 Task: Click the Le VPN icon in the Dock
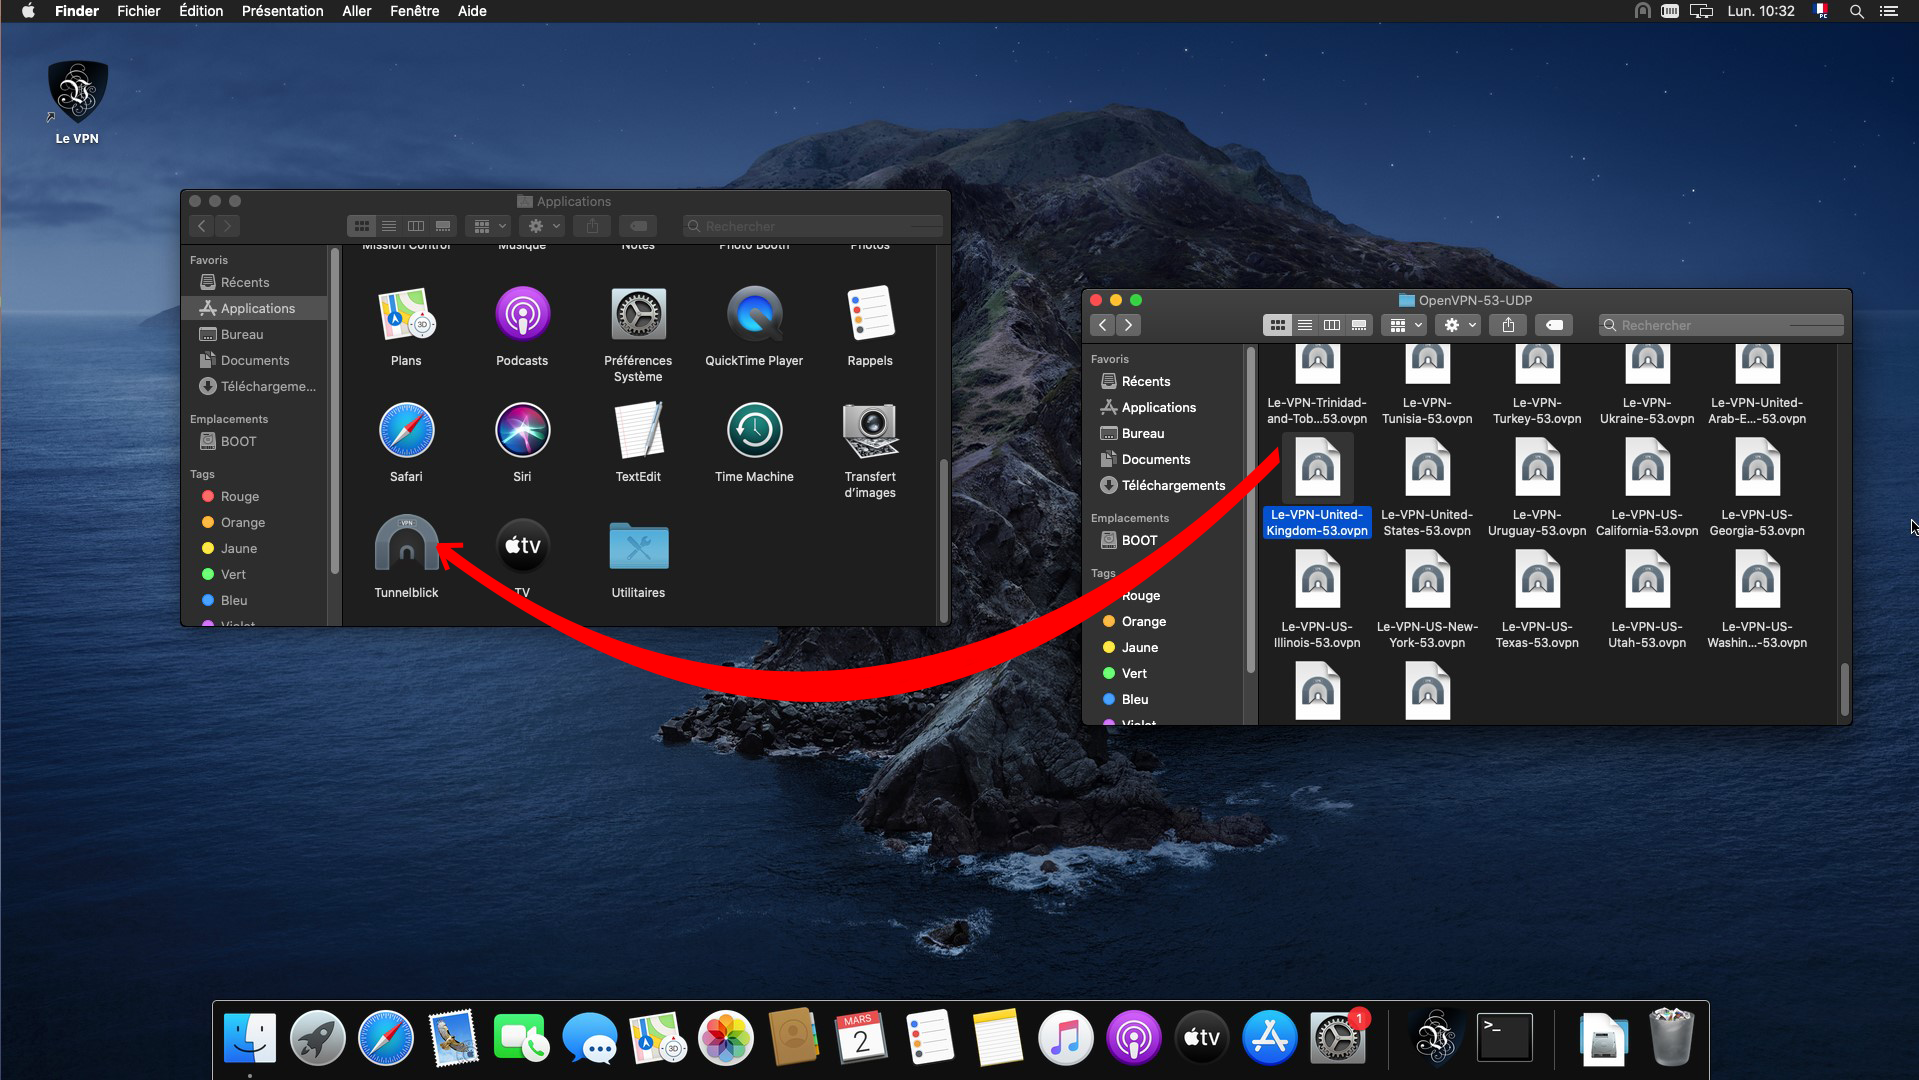1436,1037
